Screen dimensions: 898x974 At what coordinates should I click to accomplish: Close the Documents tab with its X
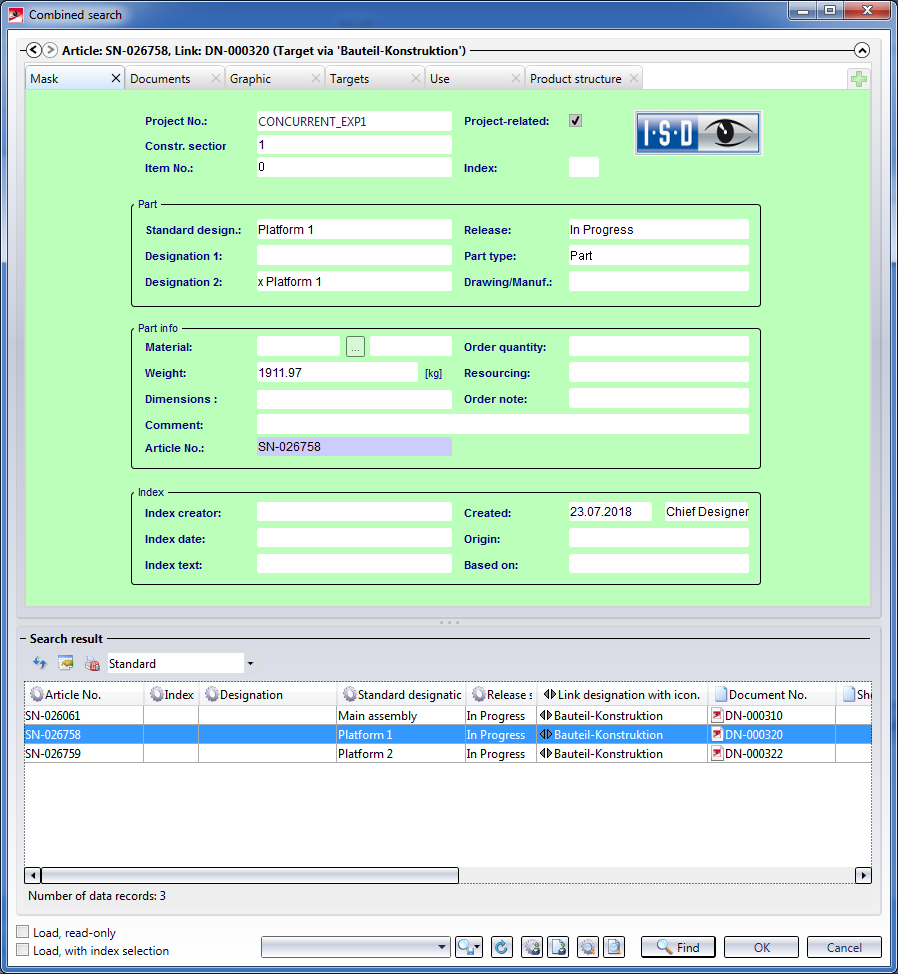pyautogui.click(x=215, y=79)
